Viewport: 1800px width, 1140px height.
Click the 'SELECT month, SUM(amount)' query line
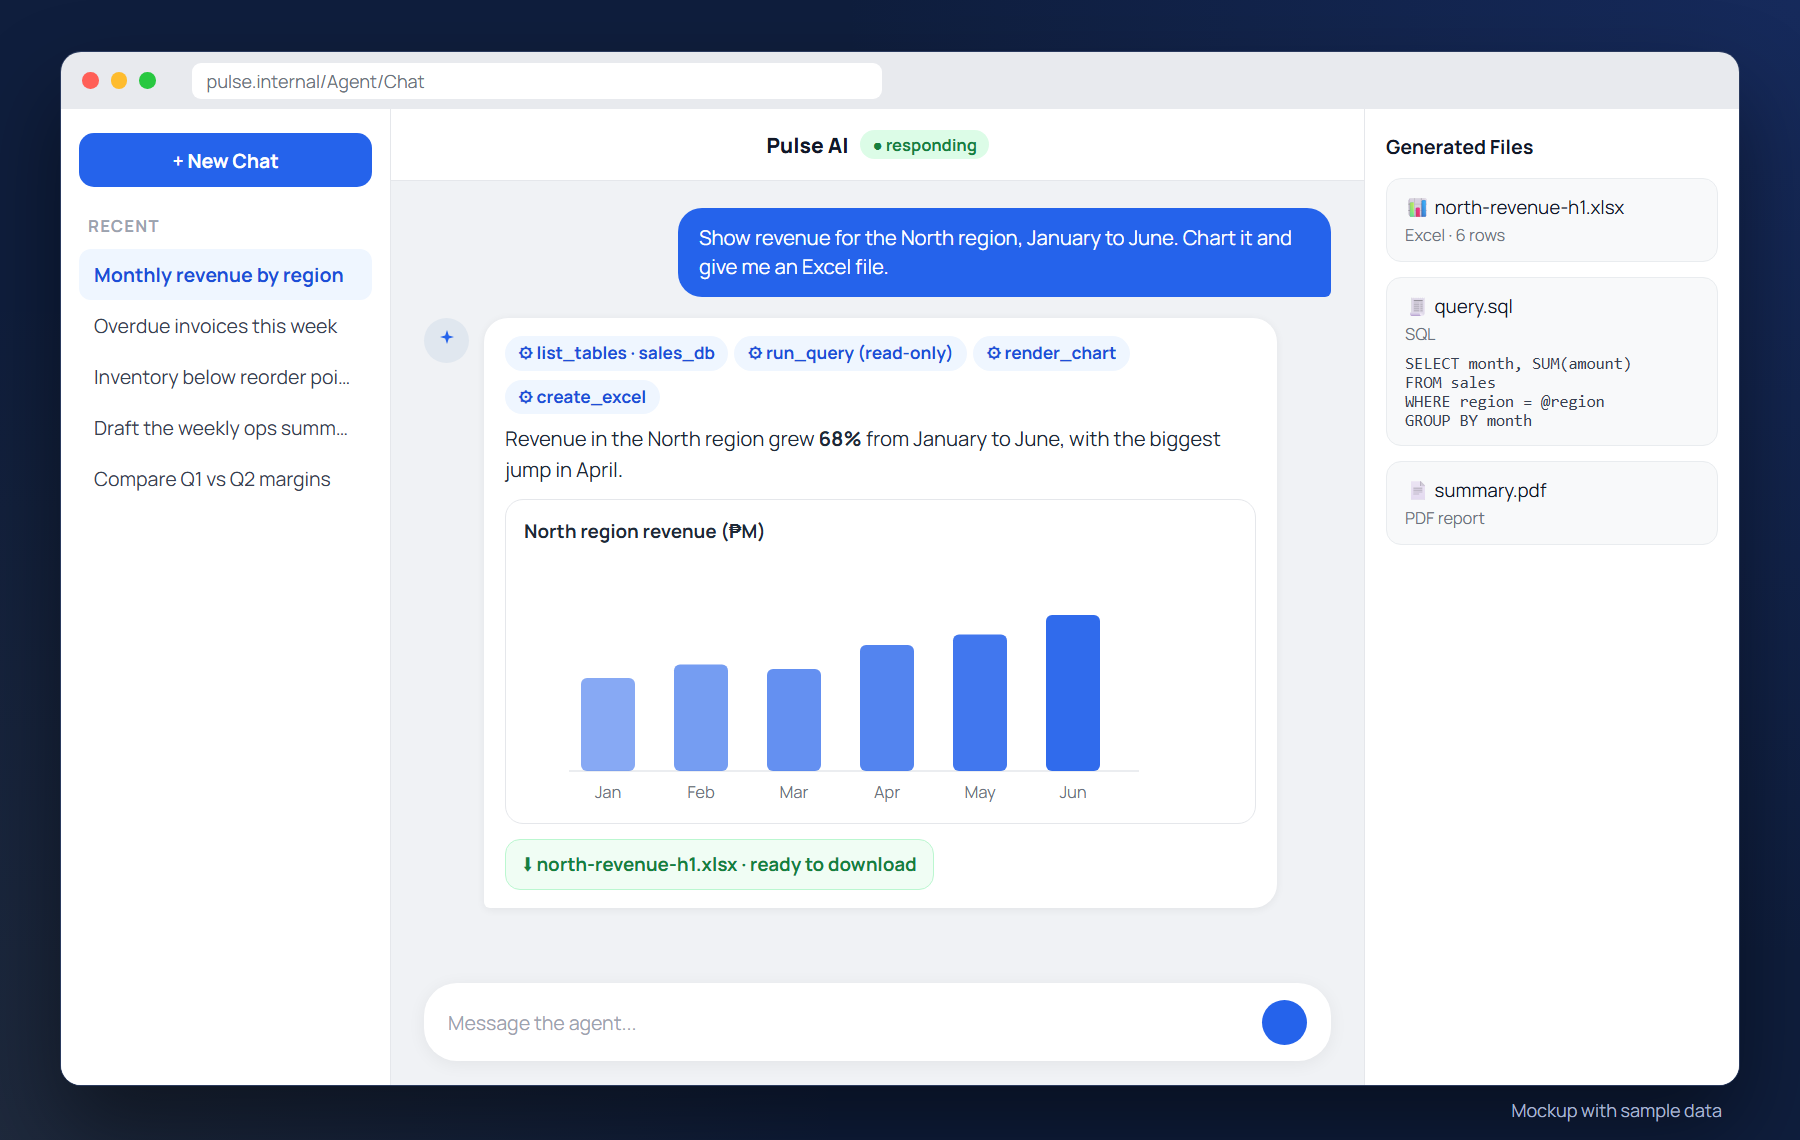point(1518,364)
